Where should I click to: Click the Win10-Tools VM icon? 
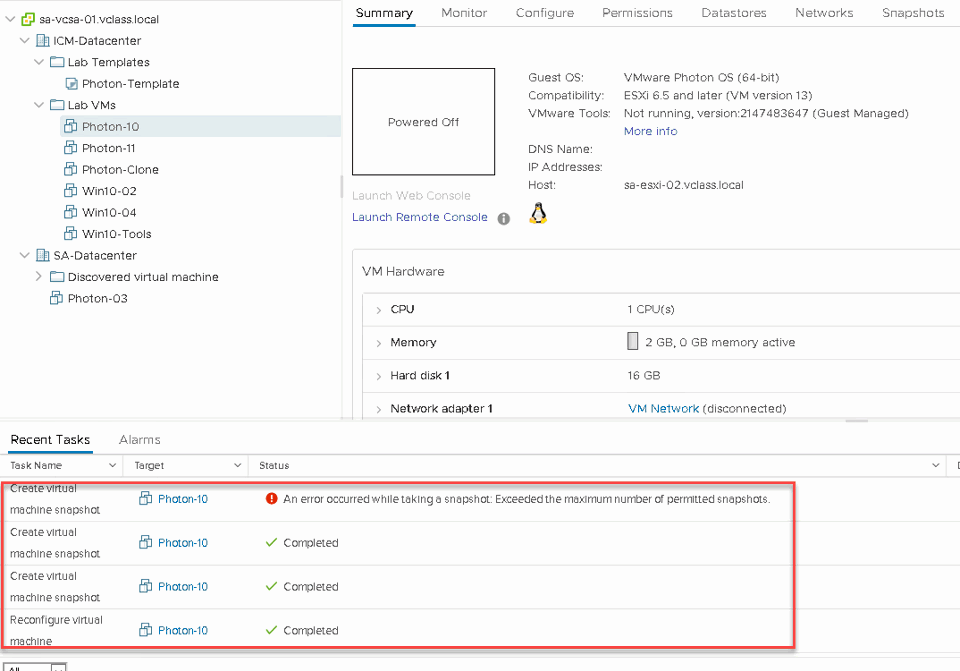pos(71,233)
